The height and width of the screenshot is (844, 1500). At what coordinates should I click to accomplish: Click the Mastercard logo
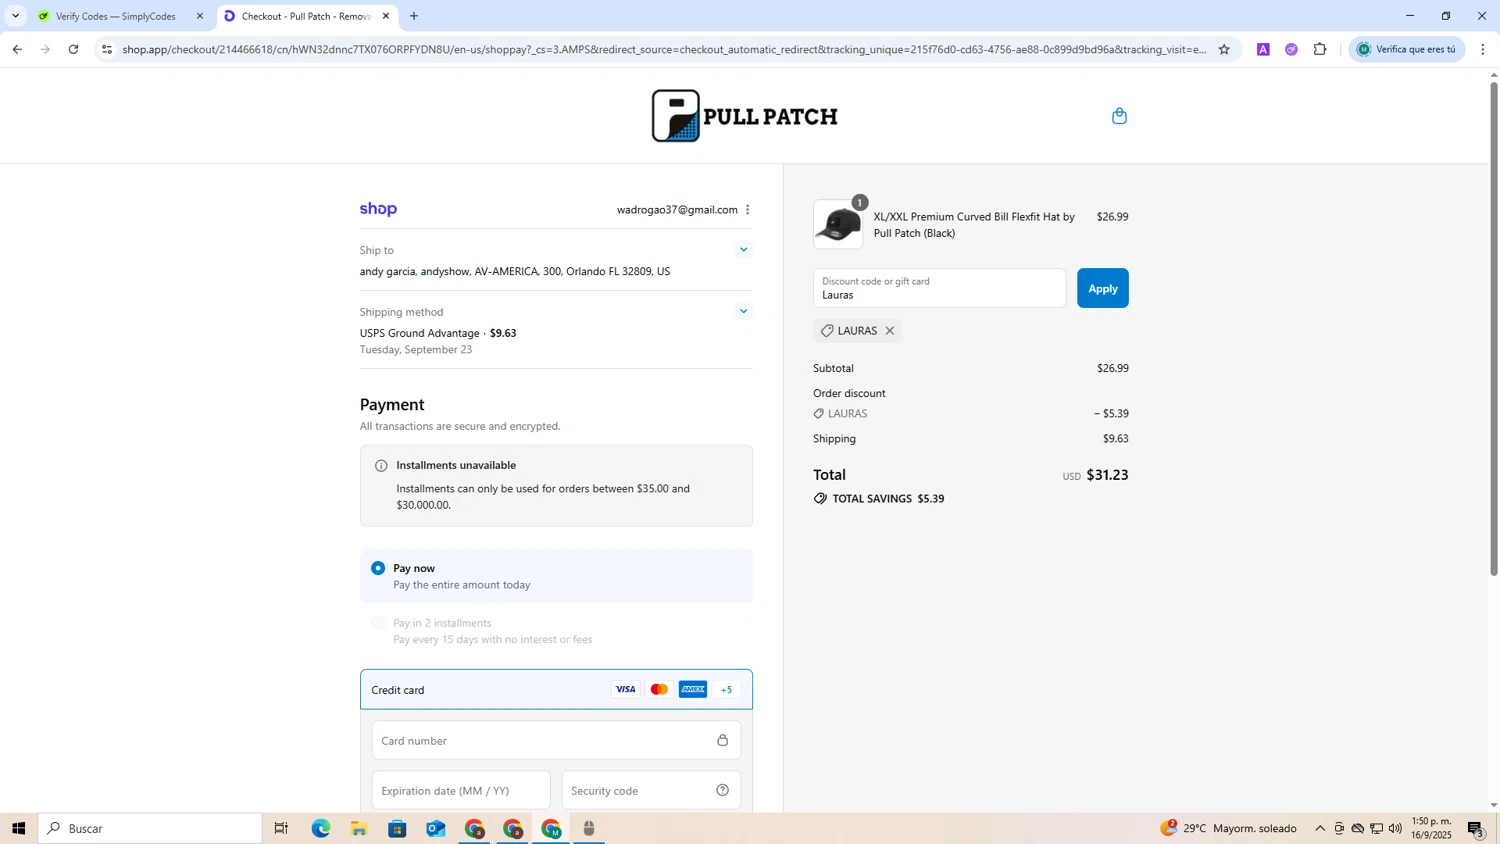point(659,690)
